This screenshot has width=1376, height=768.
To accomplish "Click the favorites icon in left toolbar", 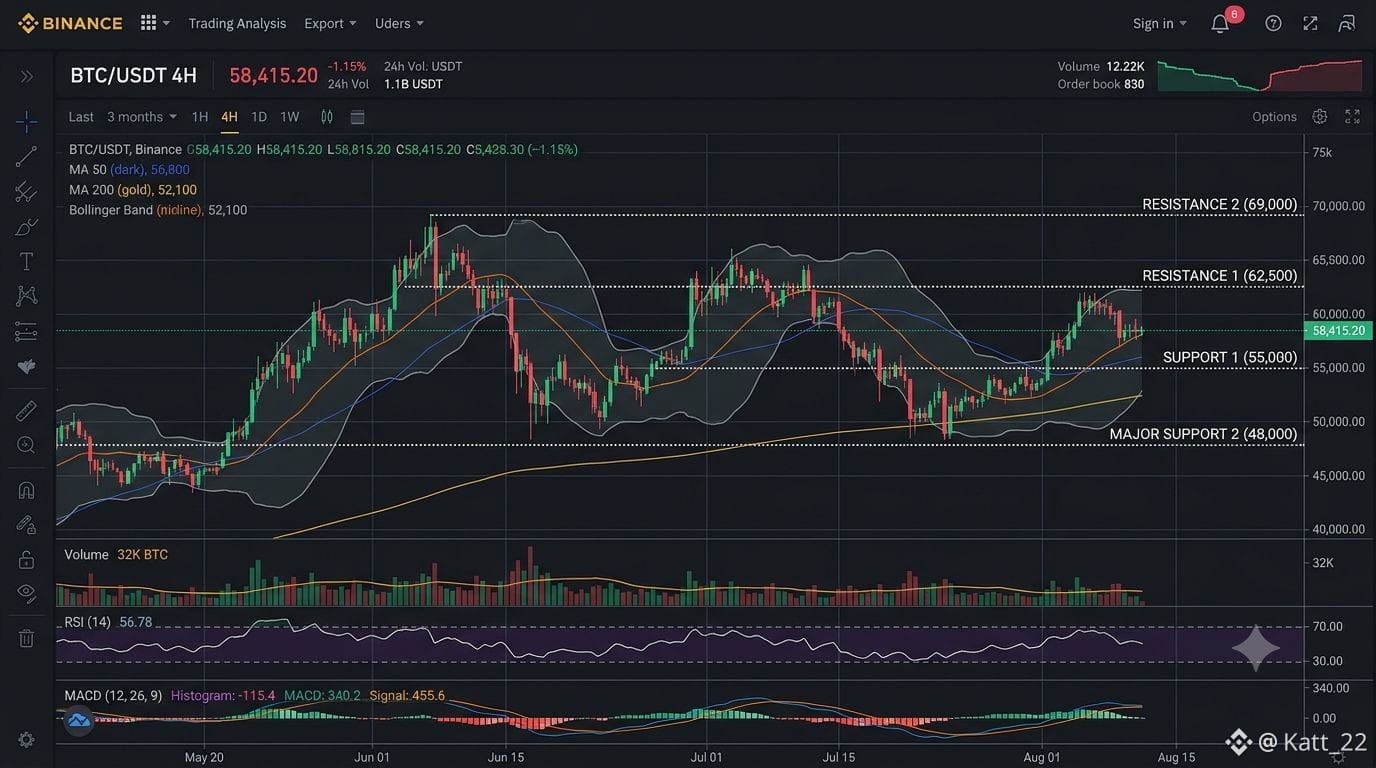I will point(26,366).
